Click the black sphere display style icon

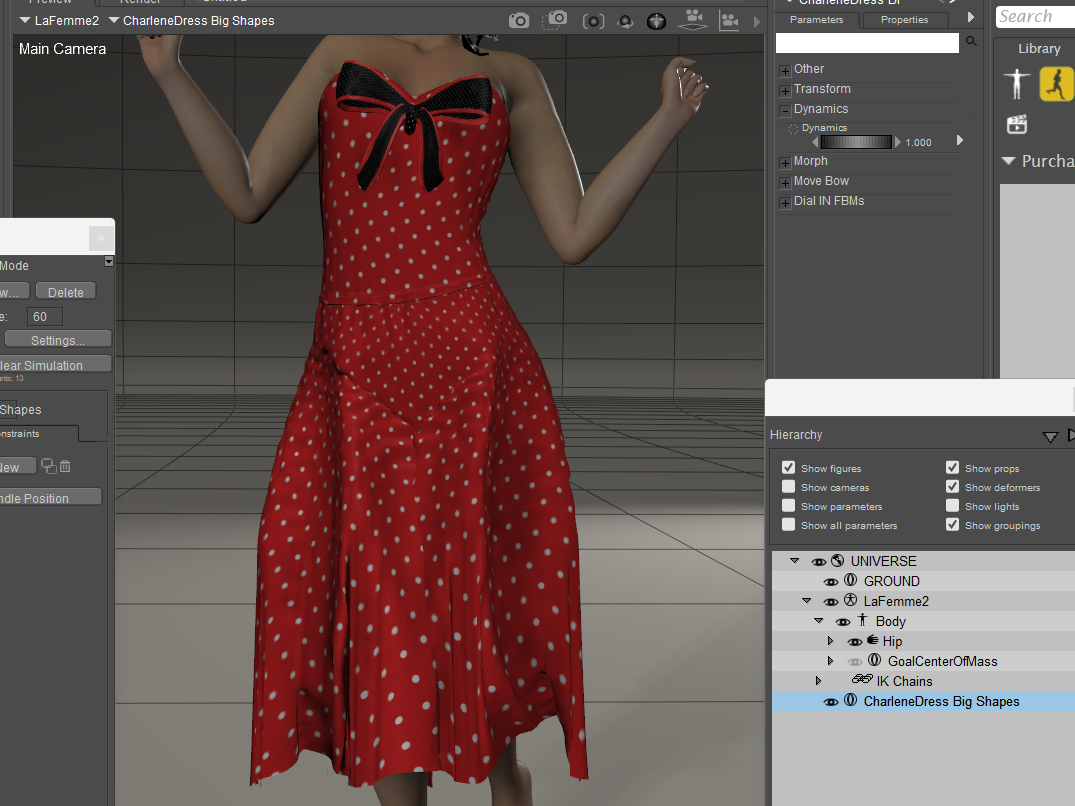[656, 21]
